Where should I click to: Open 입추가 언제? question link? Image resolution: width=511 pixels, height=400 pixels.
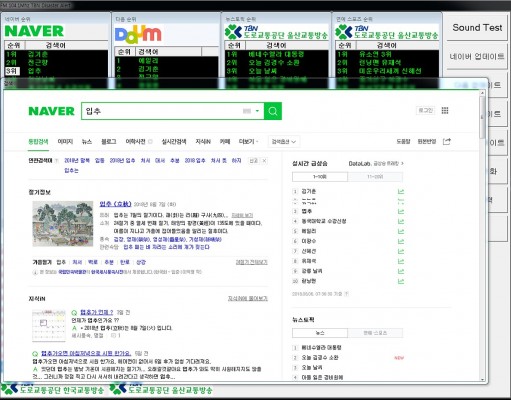click(x=97, y=312)
